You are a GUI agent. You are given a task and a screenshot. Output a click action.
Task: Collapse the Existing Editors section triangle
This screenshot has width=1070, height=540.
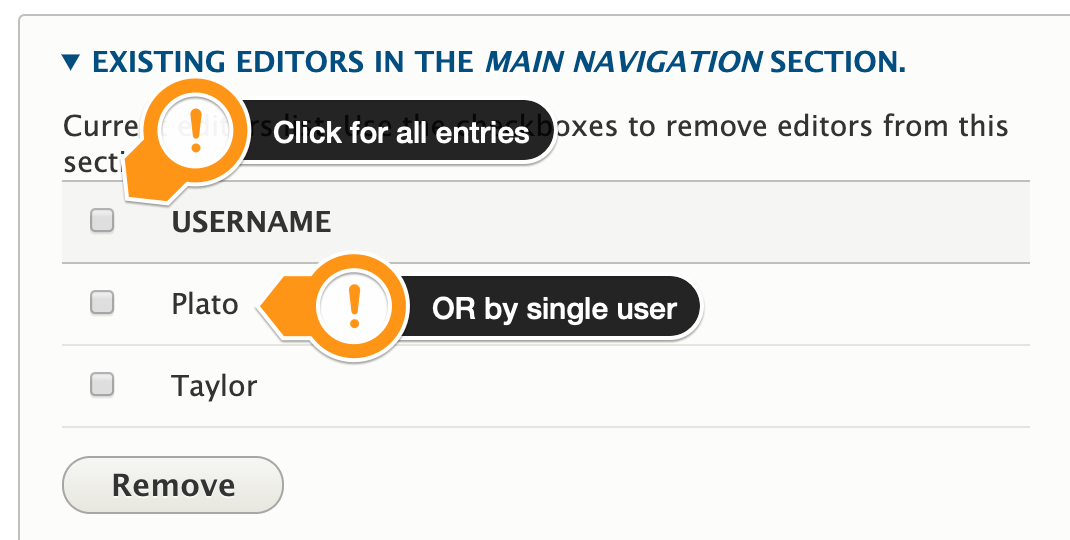(70, 65)
